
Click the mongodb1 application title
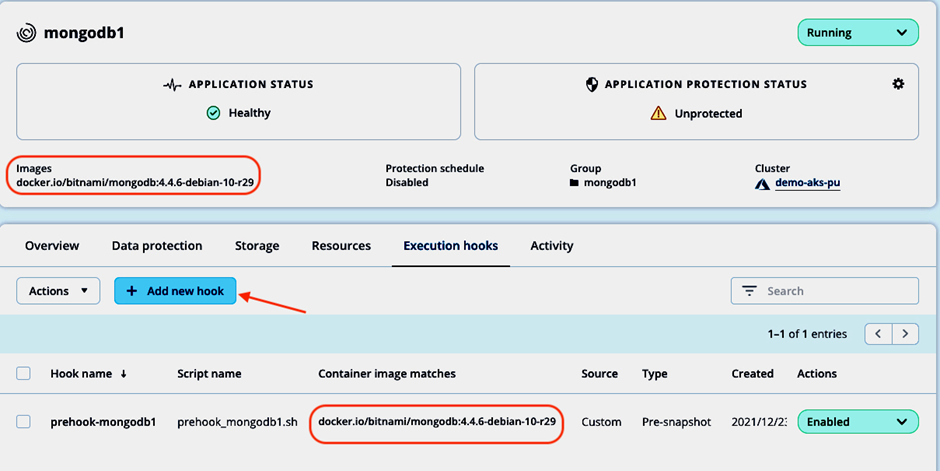[84, 33]
